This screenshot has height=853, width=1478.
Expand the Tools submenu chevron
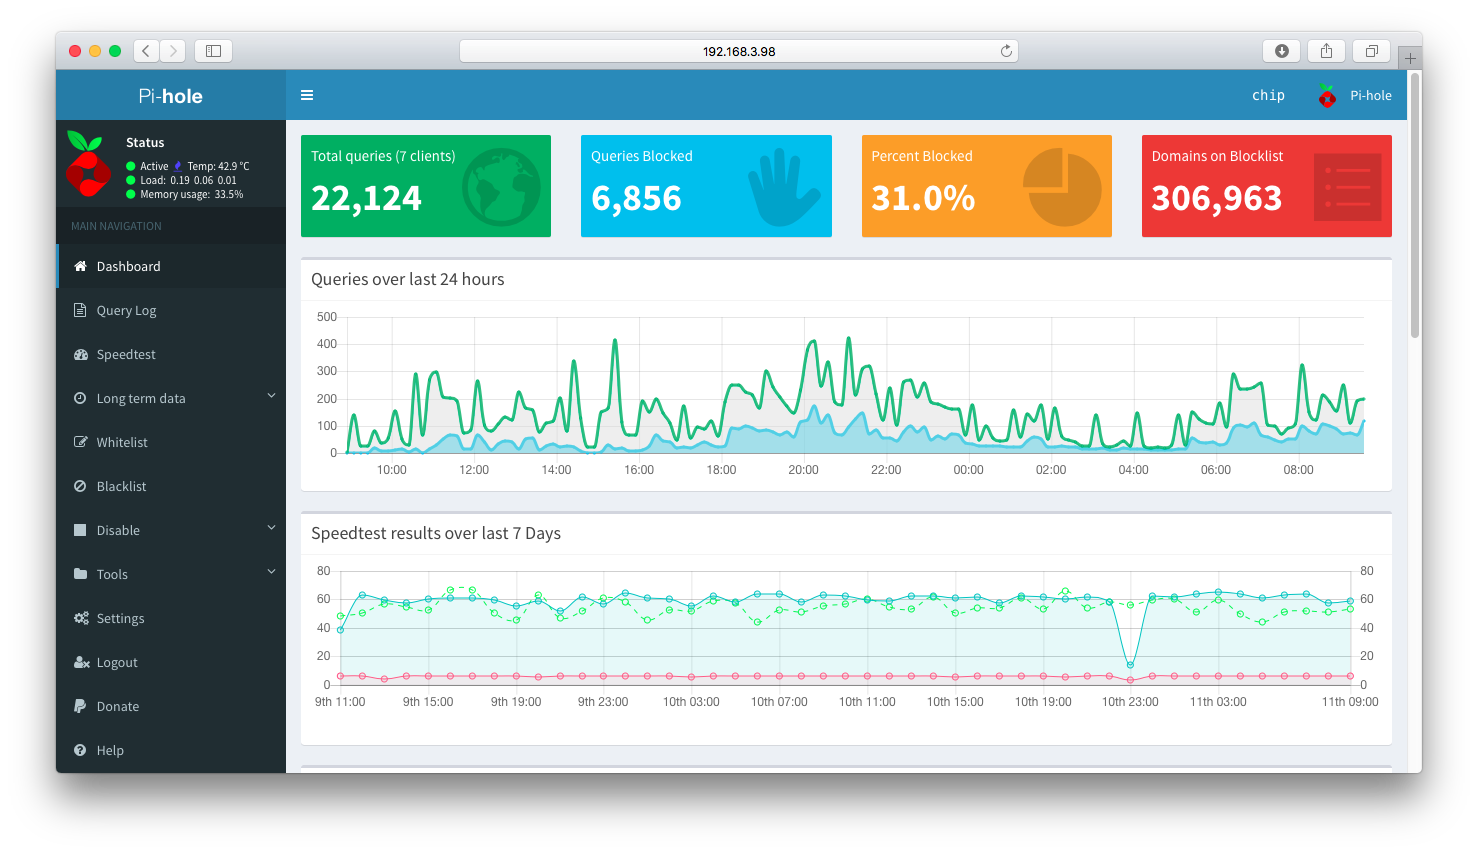coord(271,572)
